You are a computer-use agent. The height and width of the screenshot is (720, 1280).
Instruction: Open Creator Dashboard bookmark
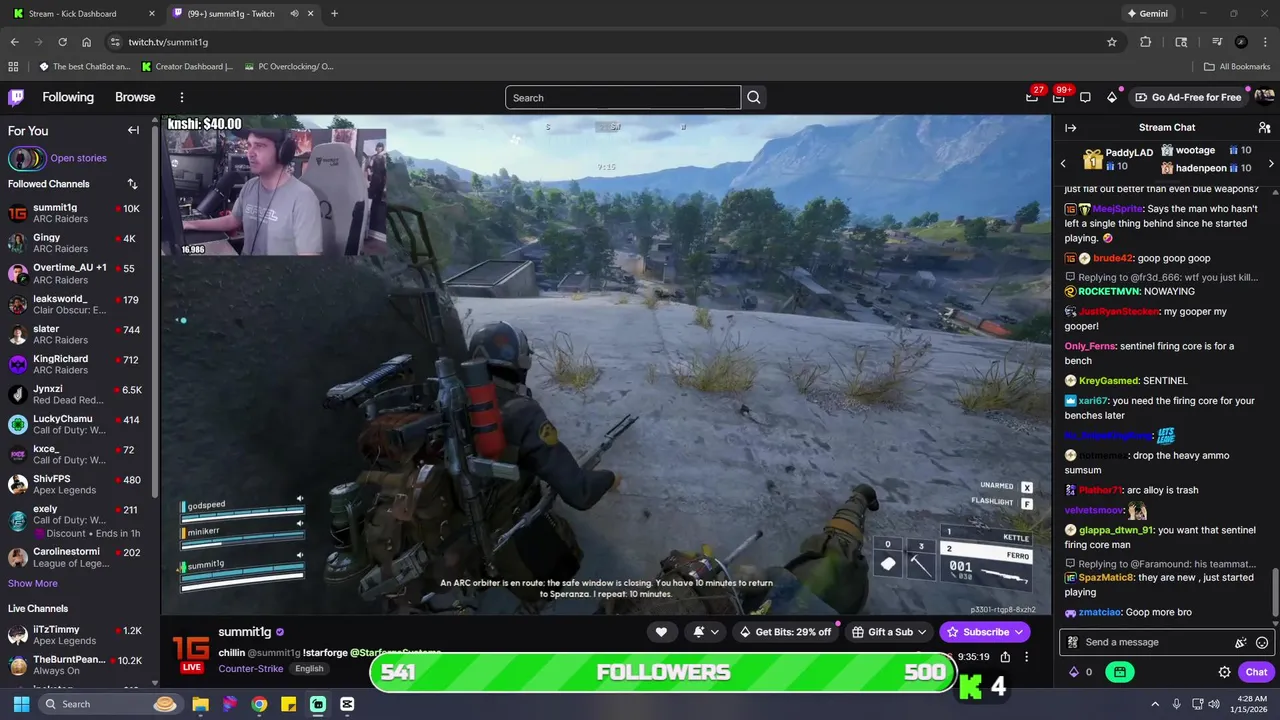point(187,67)
